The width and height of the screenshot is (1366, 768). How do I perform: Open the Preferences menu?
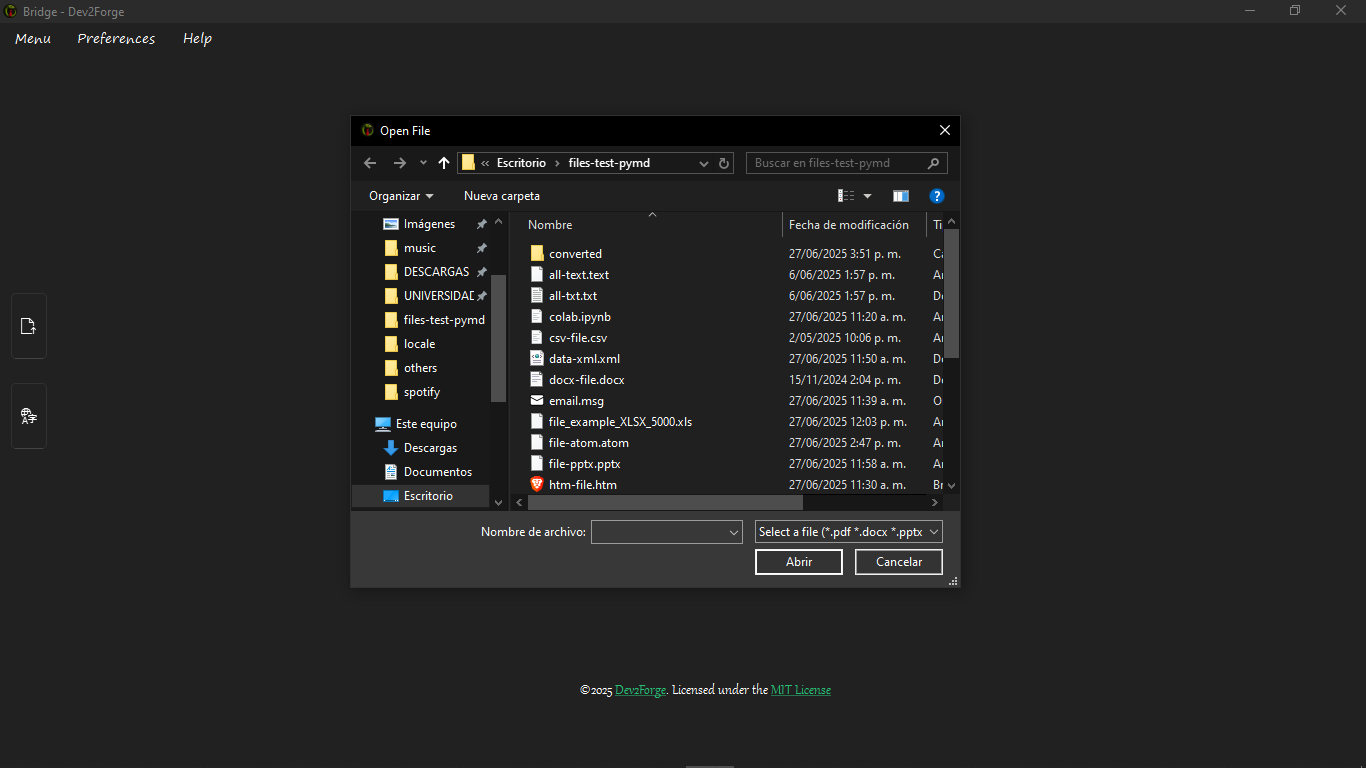[116, 38]
